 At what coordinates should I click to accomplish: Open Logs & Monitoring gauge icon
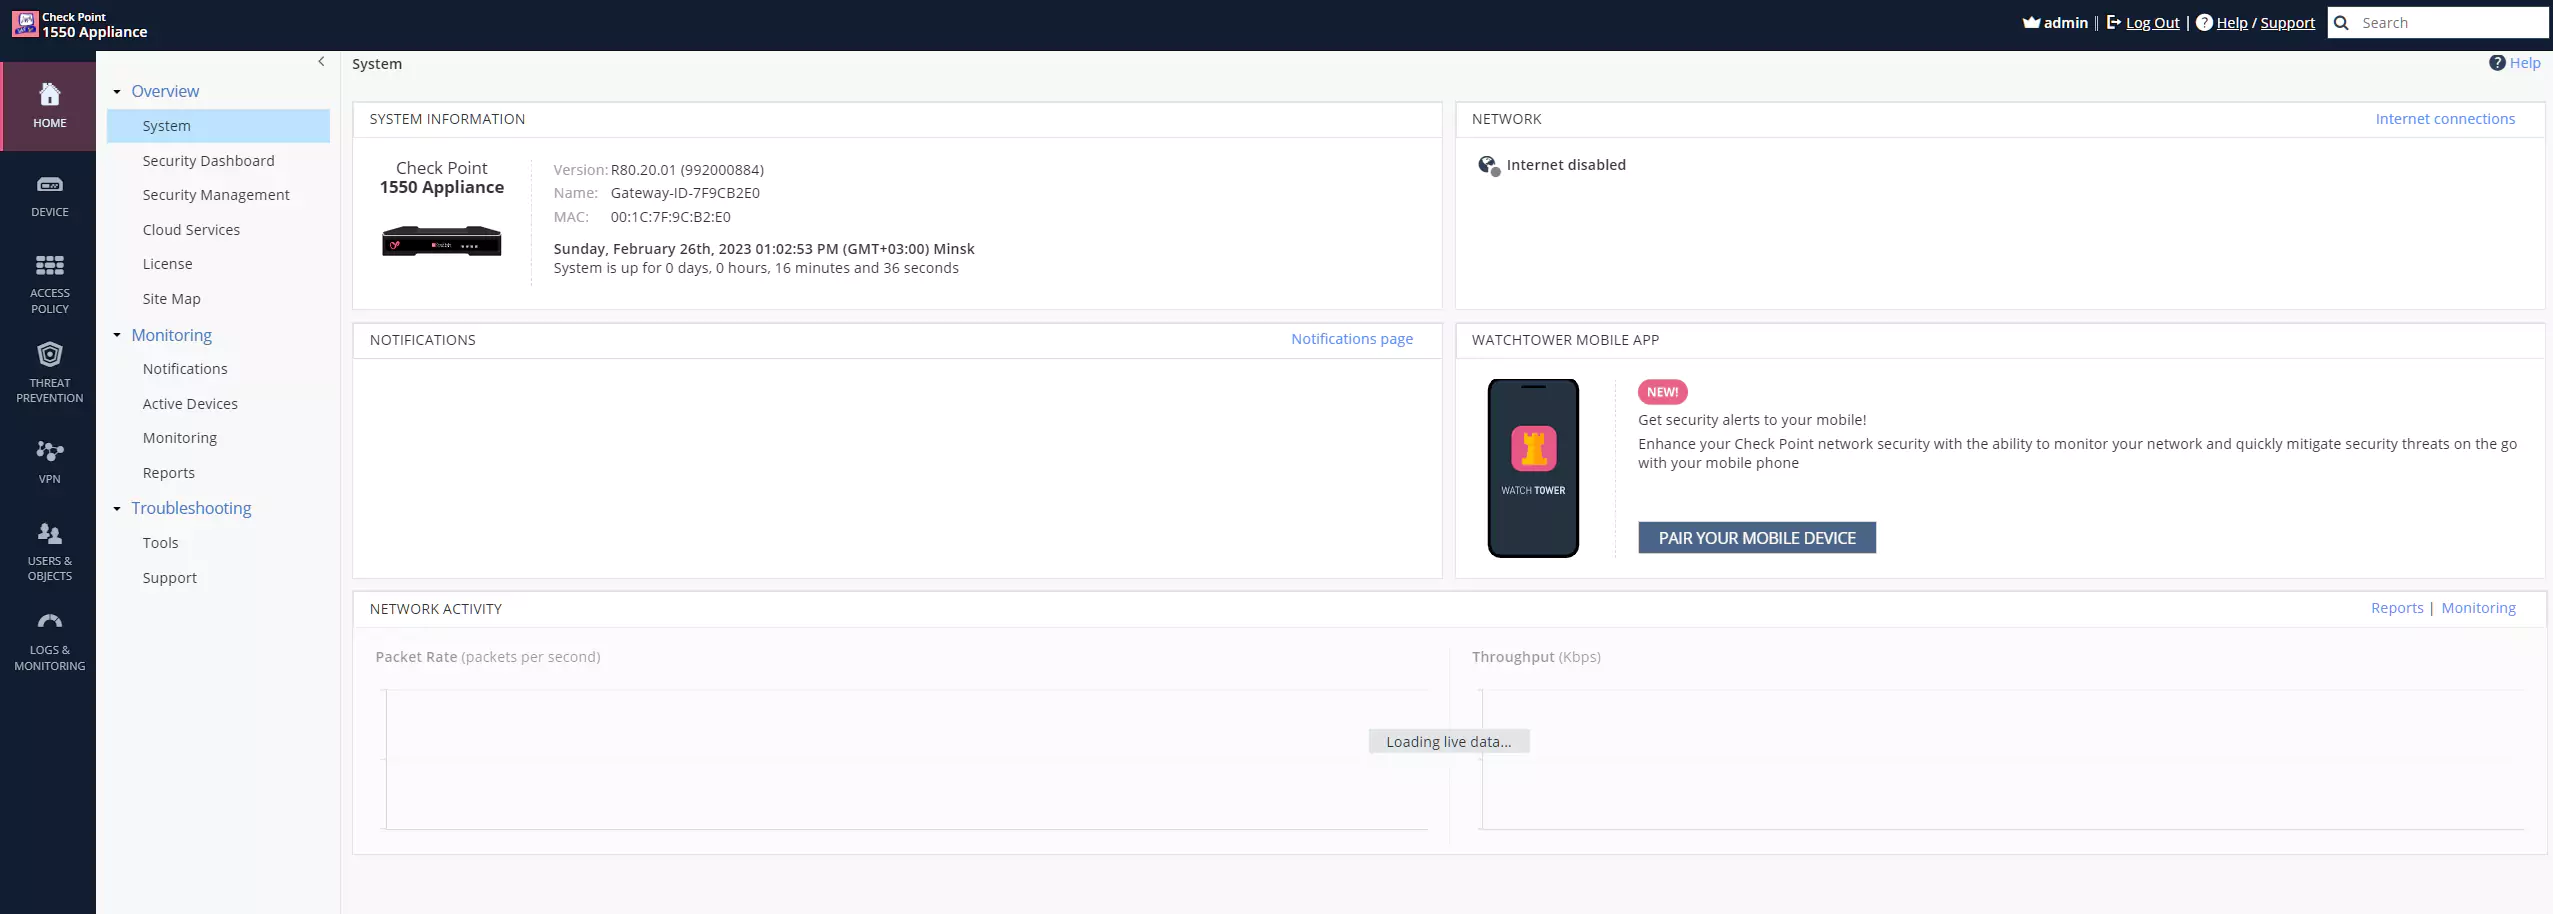coord(49,622)
